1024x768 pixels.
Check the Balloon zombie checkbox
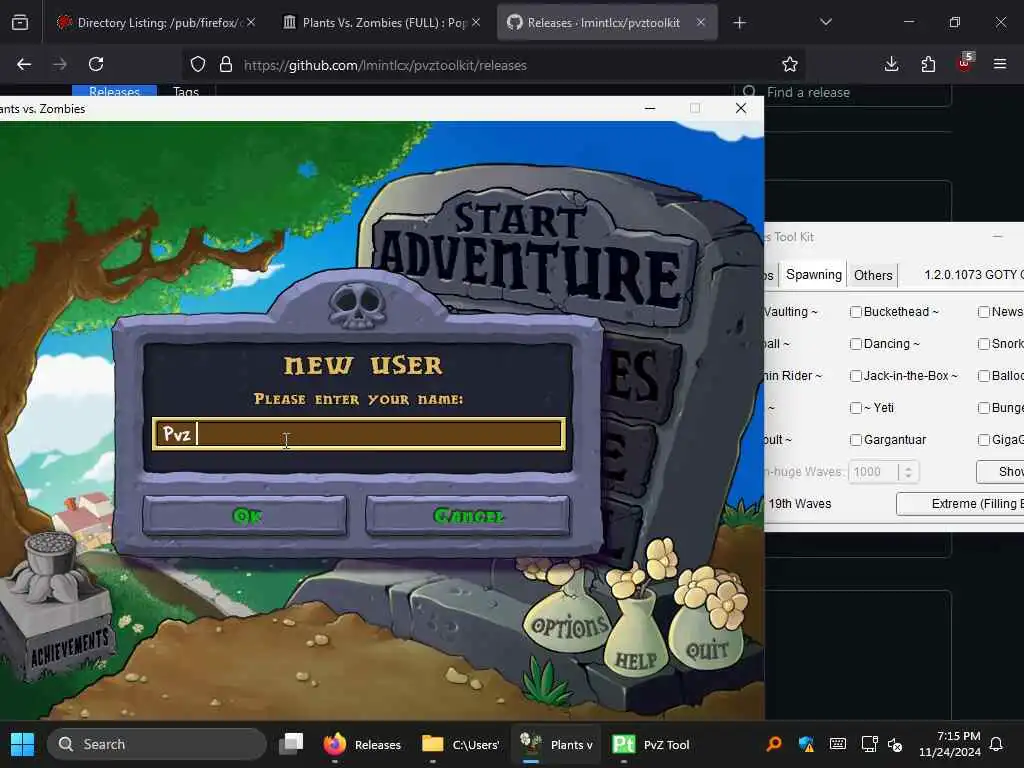point(984,376)
